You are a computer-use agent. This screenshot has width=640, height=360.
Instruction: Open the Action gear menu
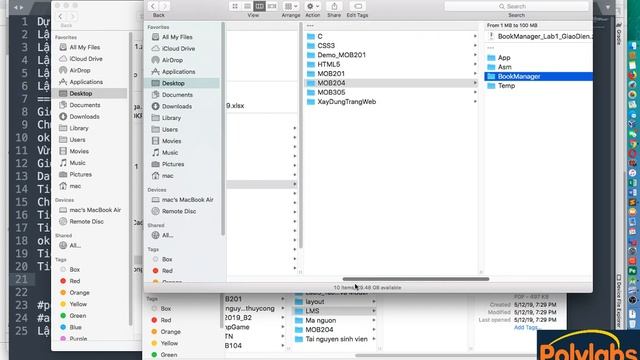[313, 6]
